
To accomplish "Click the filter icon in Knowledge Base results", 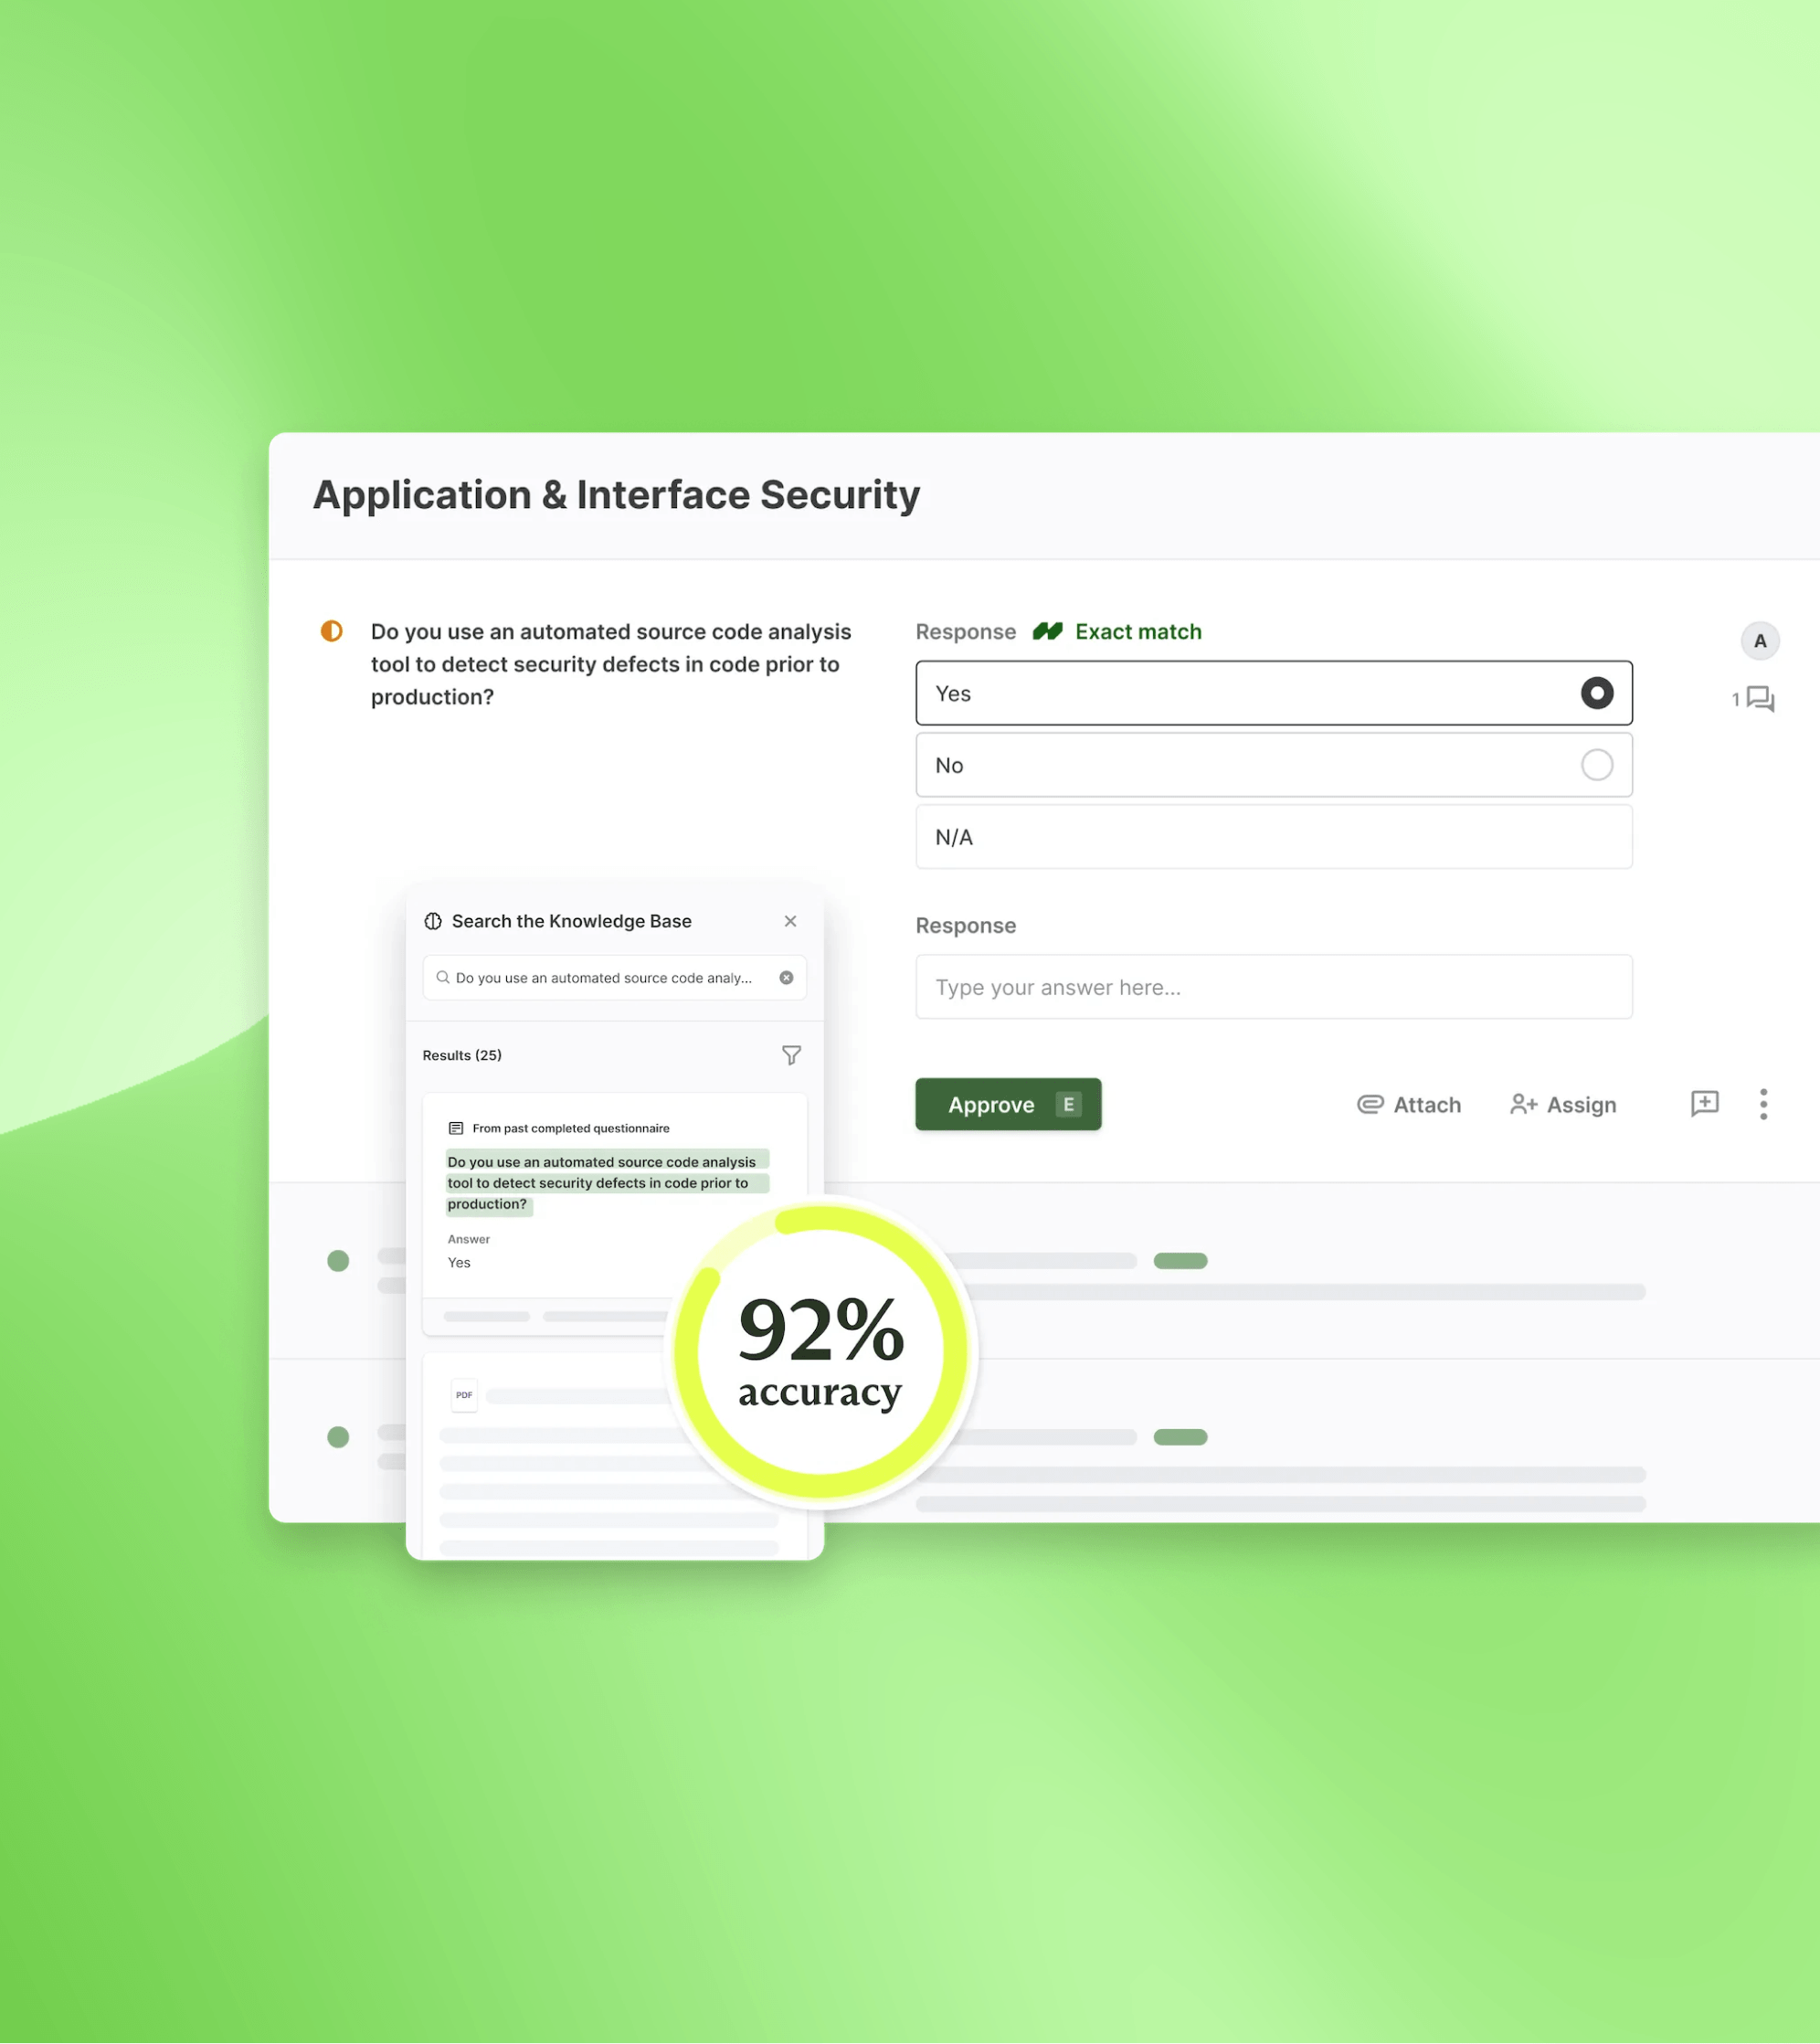I will point(794,1054).
